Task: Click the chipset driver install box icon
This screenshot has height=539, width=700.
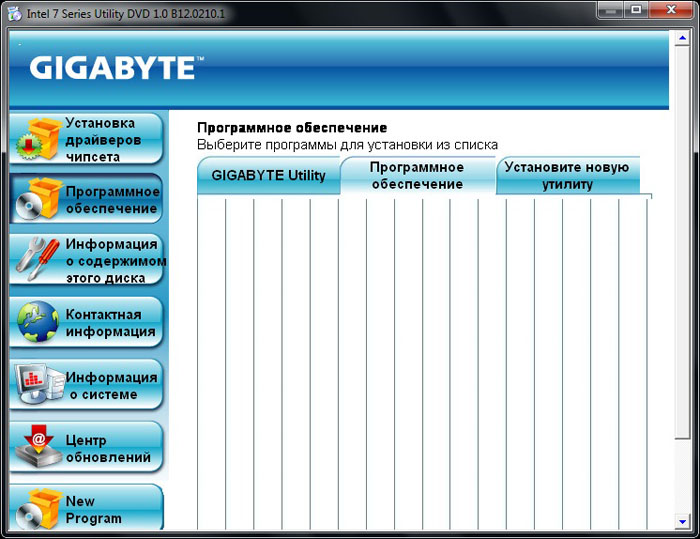Action: [x=38, y=139]
